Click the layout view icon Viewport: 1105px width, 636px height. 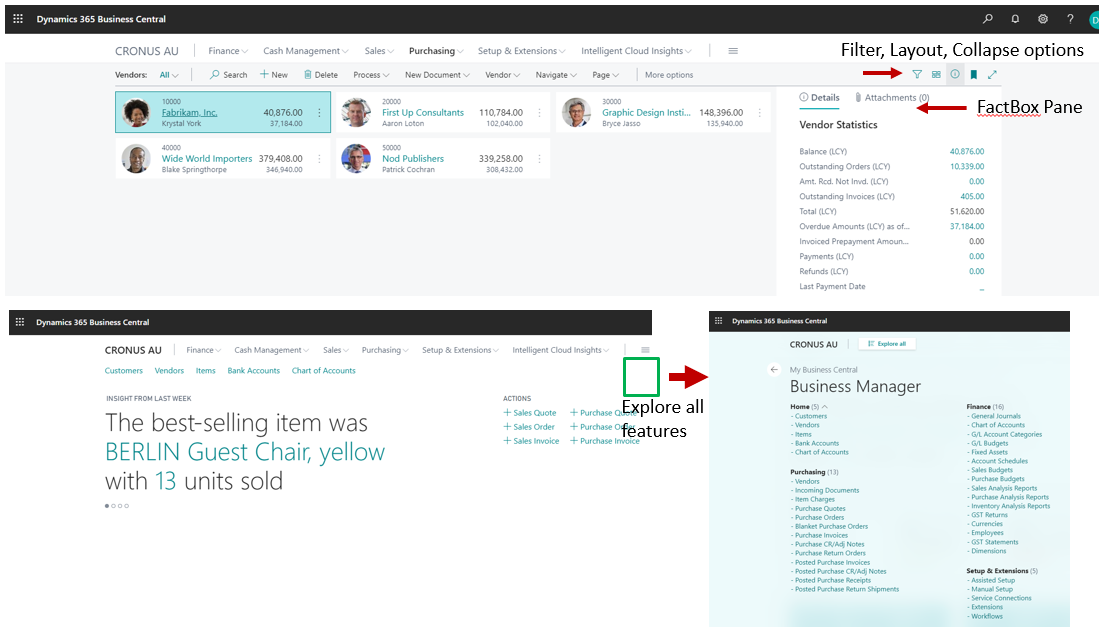(936, 75)
